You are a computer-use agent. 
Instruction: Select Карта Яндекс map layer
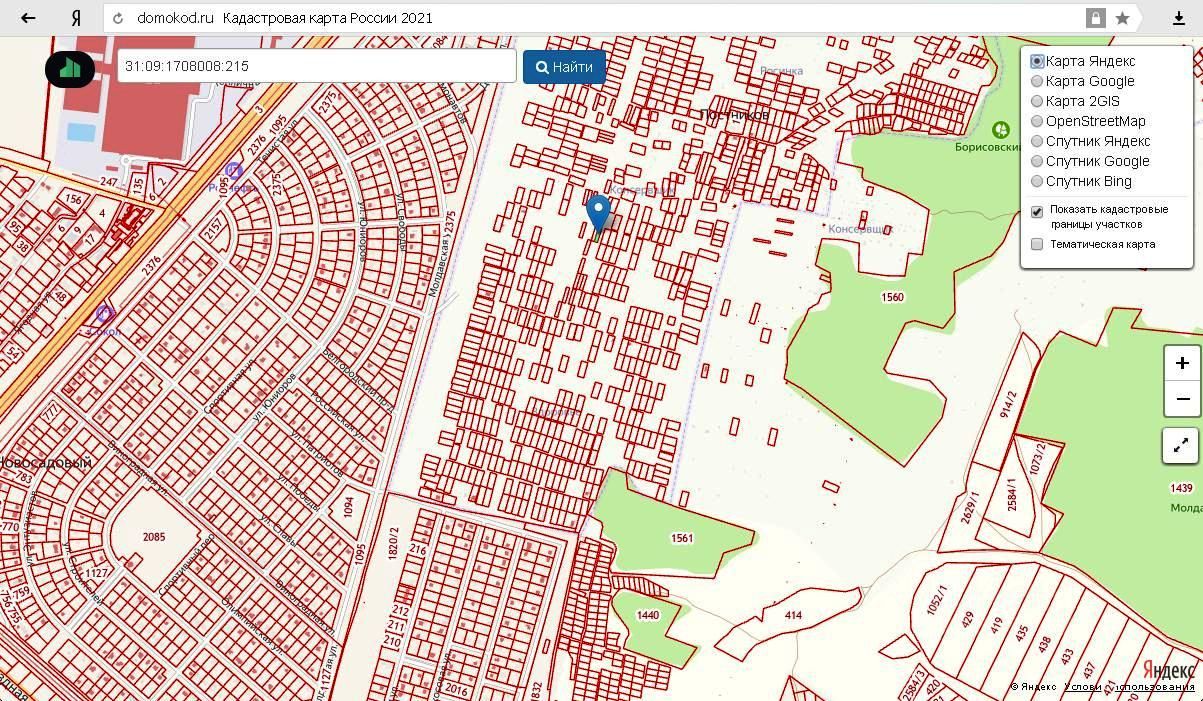1037,61
